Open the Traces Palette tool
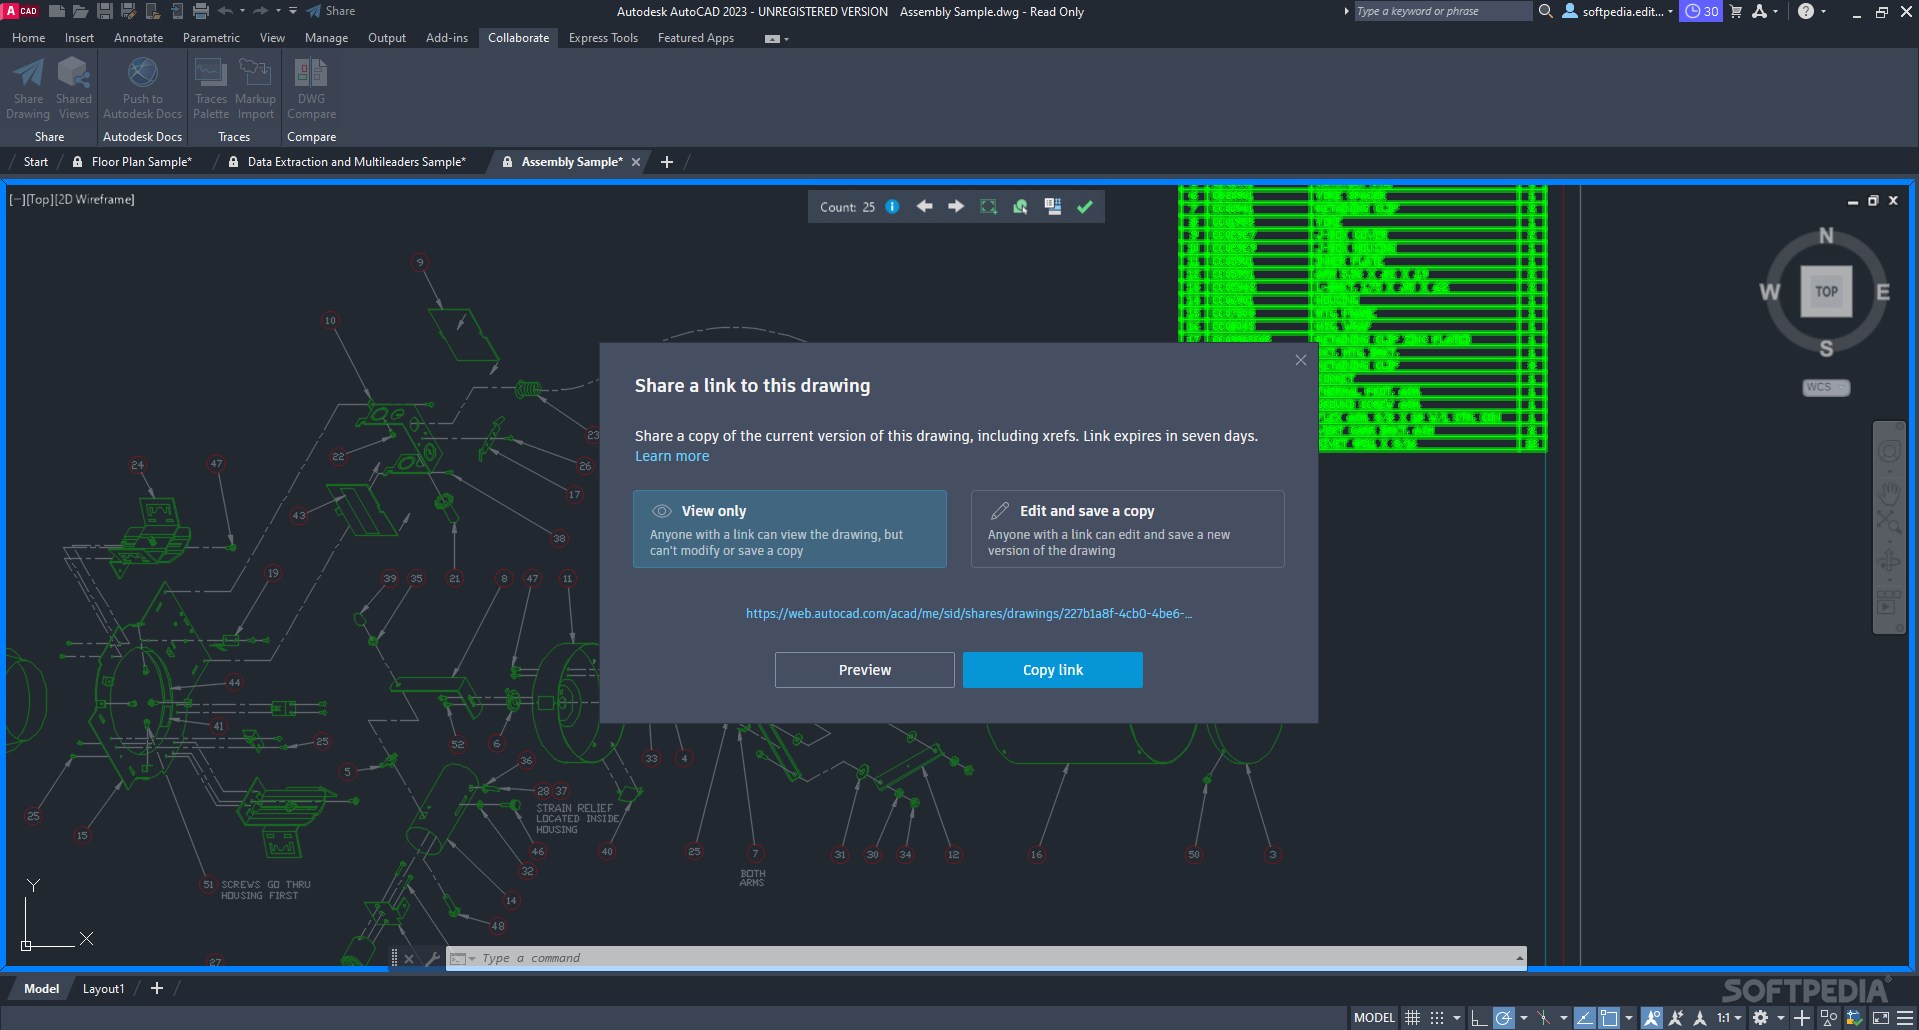Image resolution: width=1919 pixels, height=1030 pixels. coord(210,88)
